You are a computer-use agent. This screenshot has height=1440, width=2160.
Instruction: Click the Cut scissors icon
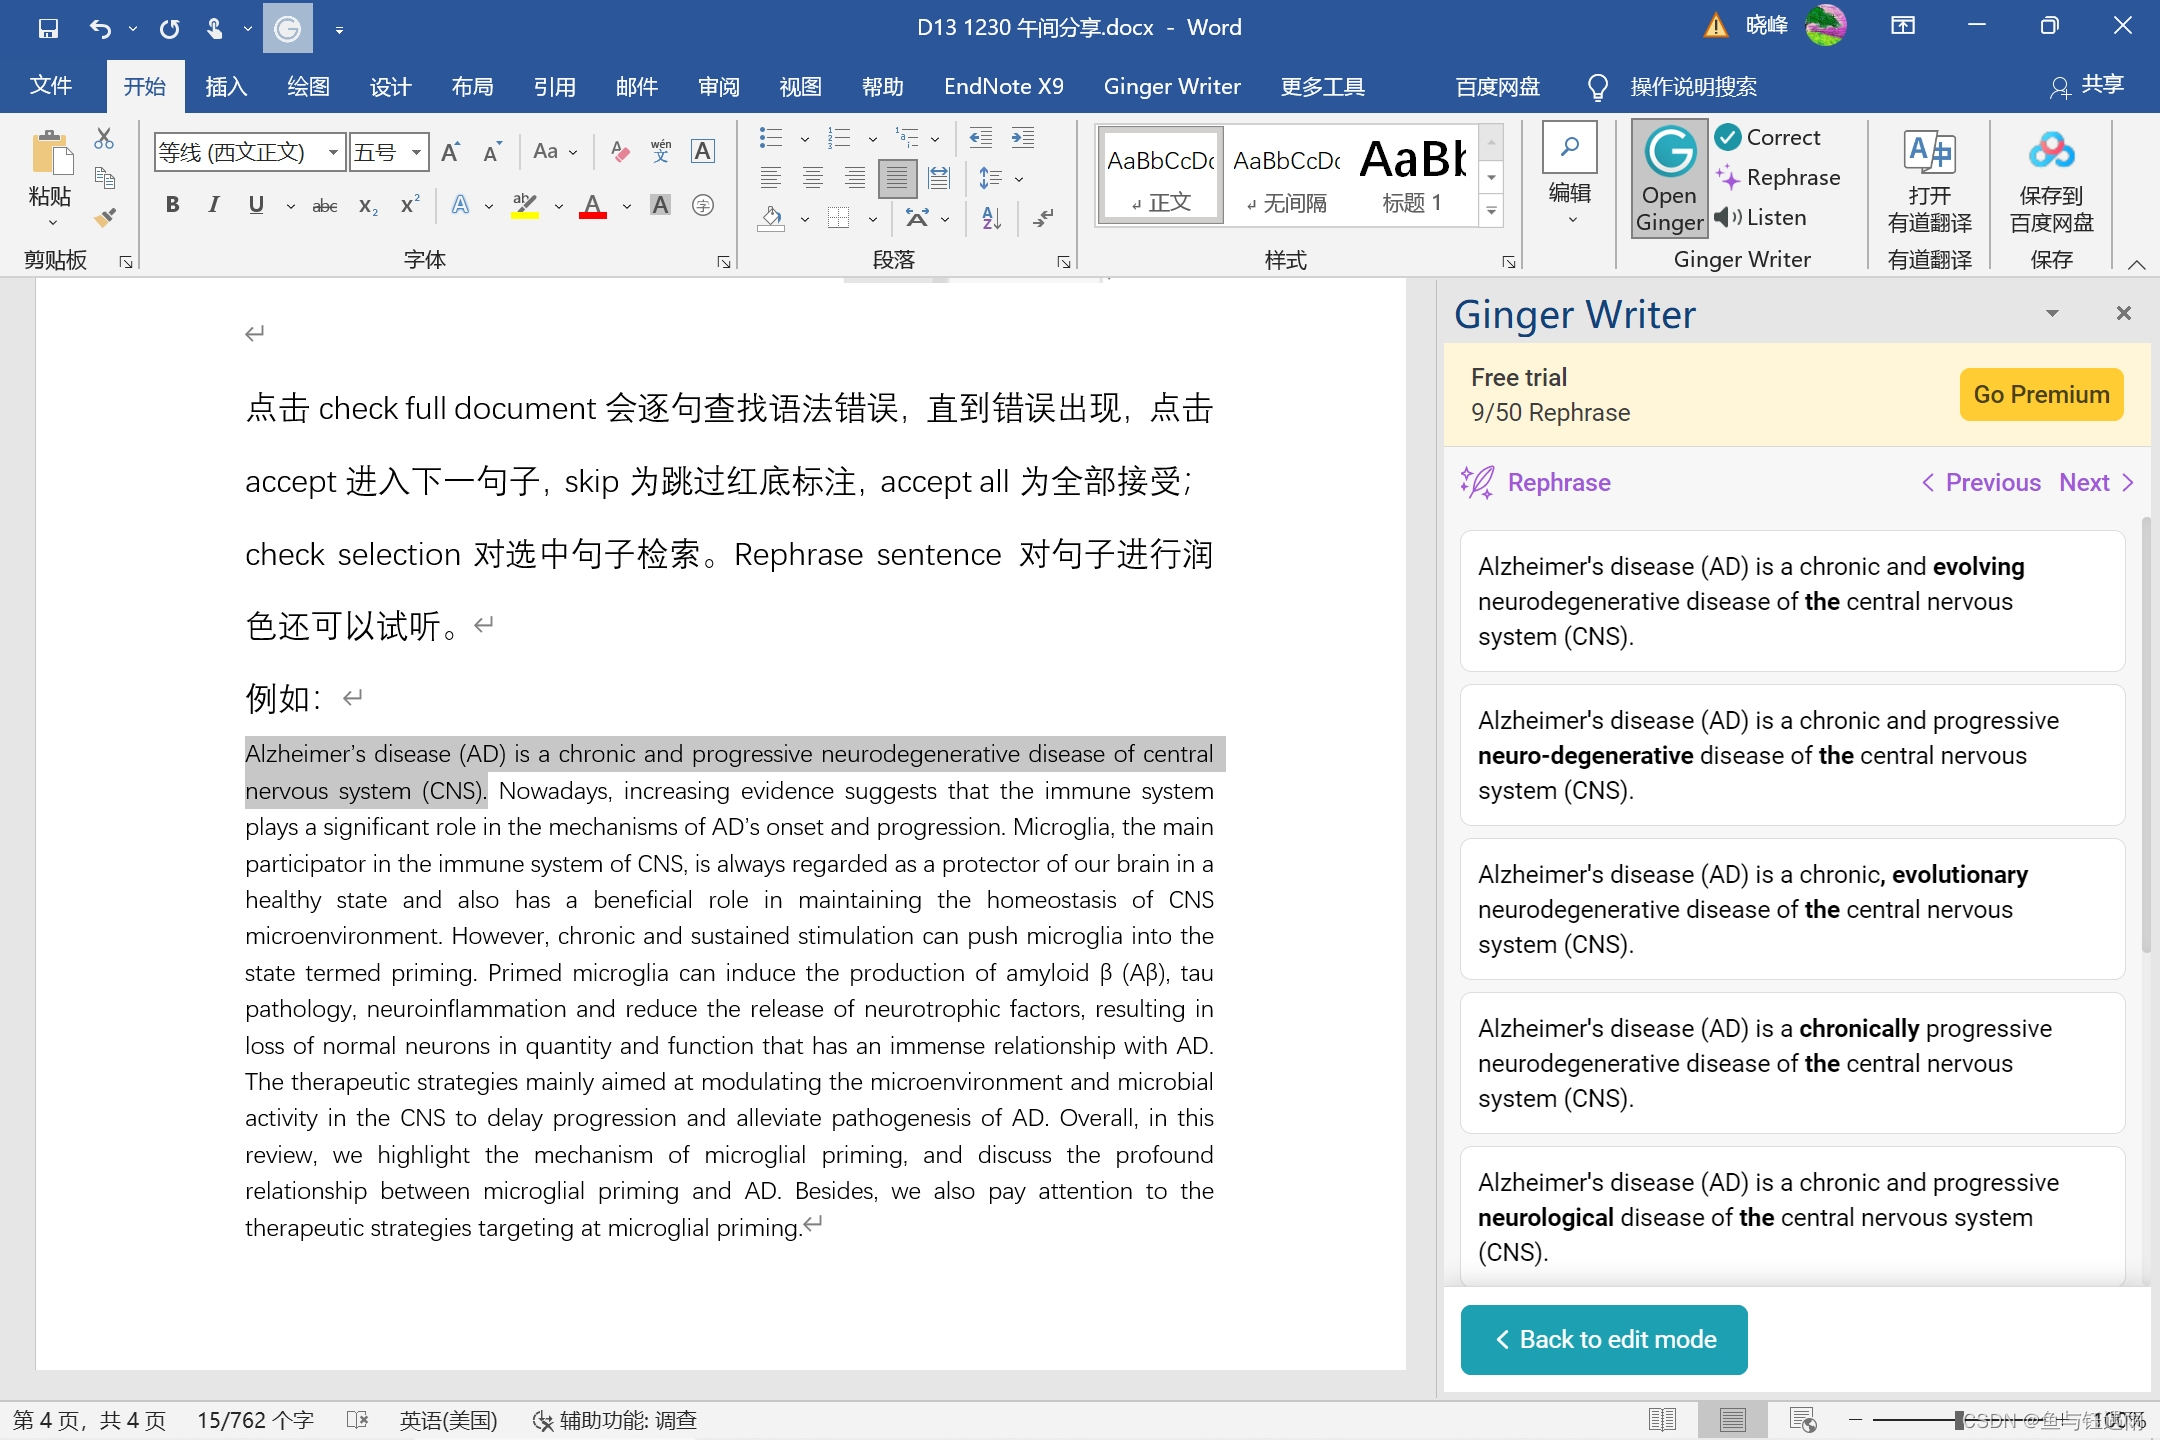(x=103, y=138)
